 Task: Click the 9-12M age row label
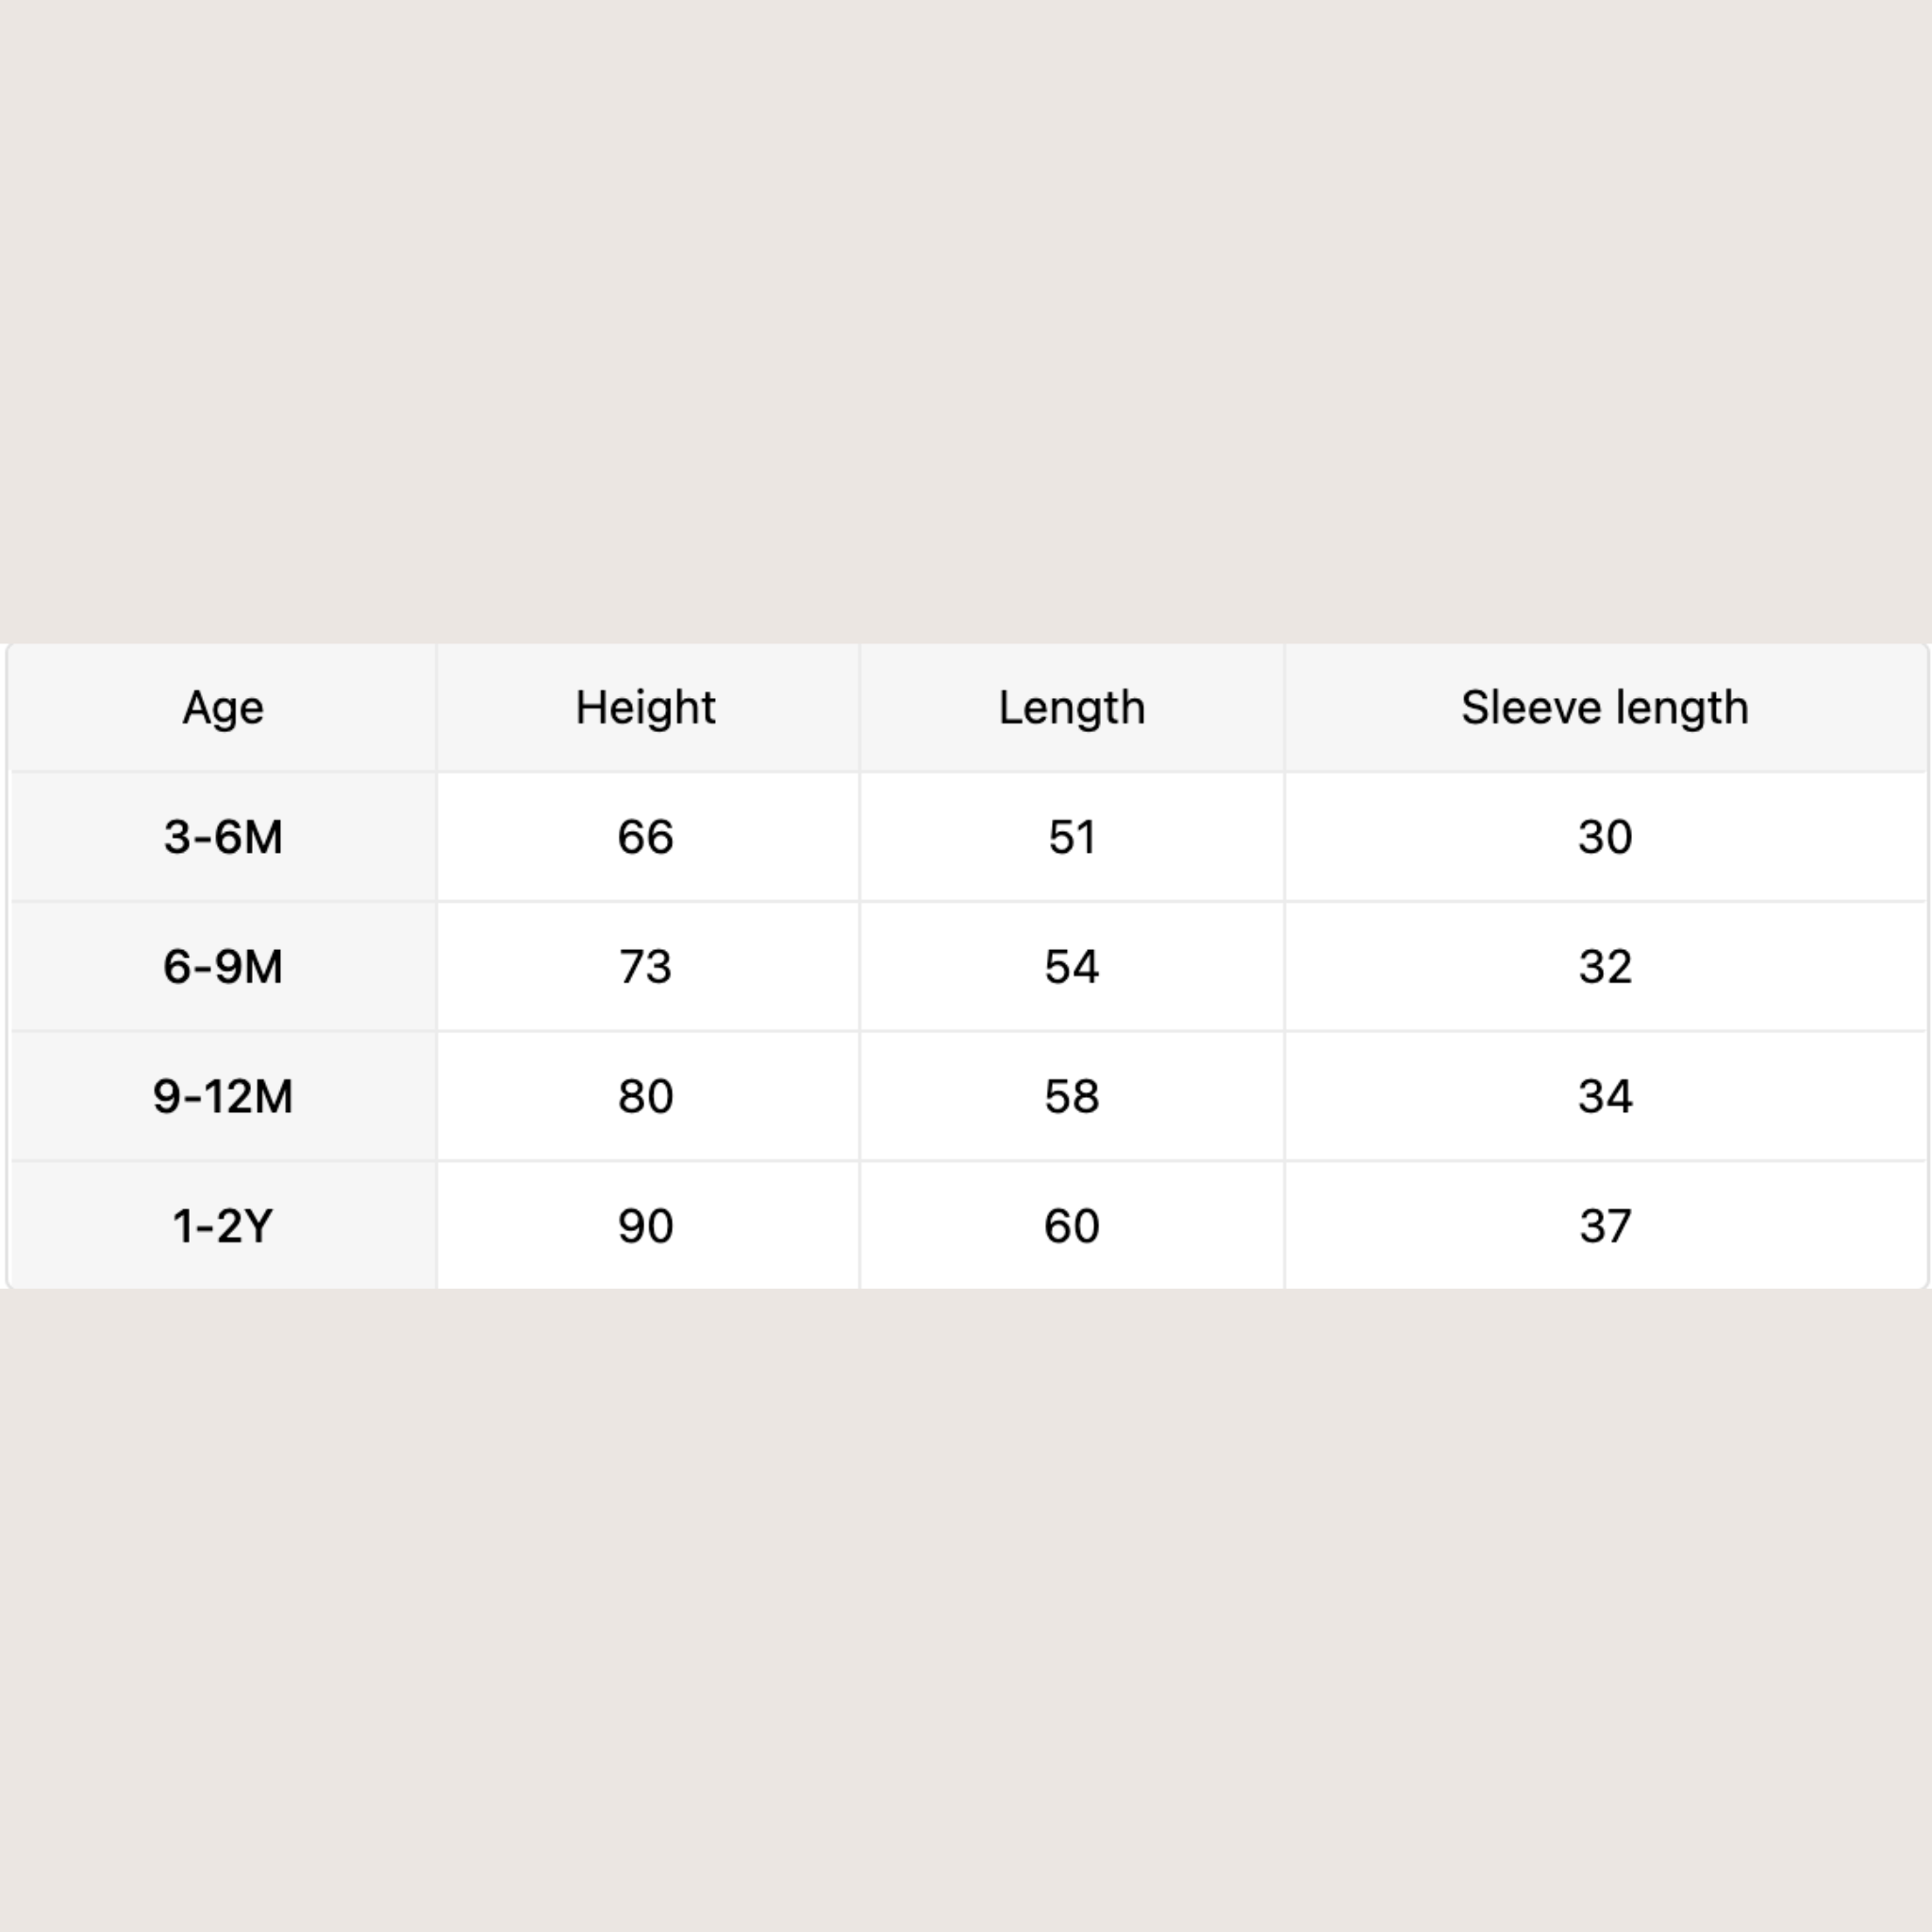coord(223,1097)
